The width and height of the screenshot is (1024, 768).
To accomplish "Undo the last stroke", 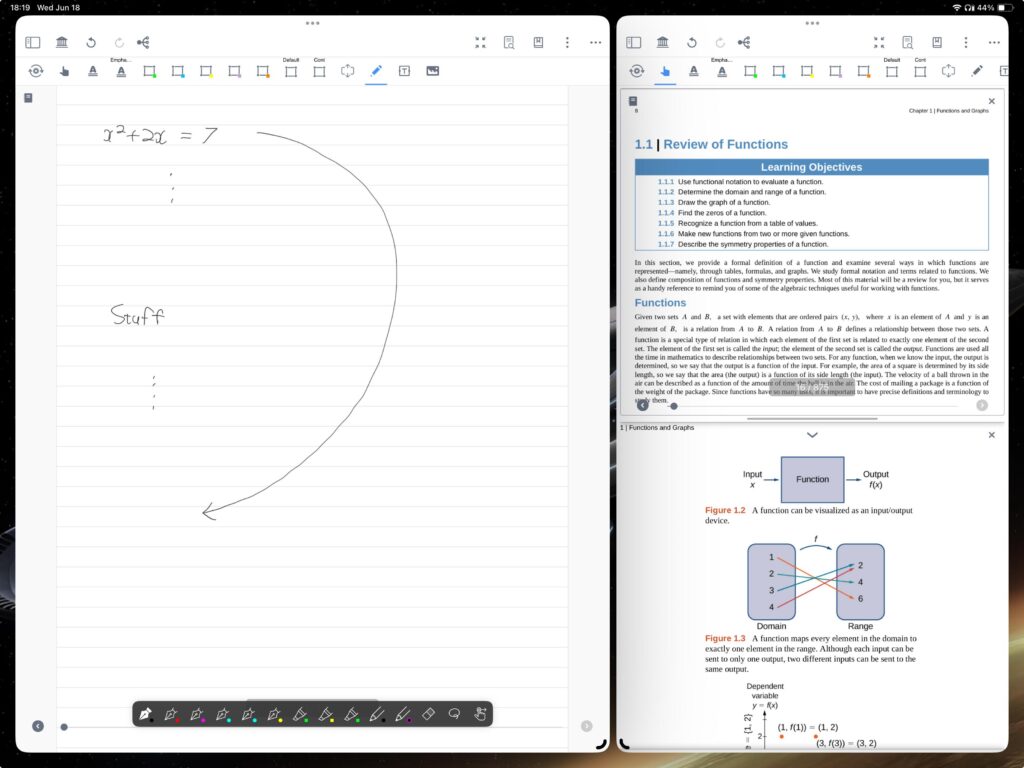I will (90, 42).
